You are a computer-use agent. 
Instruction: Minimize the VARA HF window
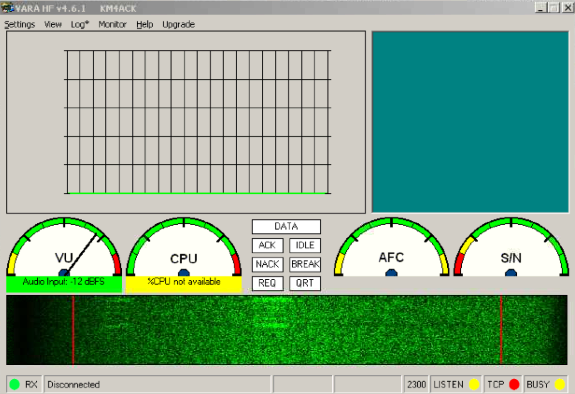click(541, 7)
